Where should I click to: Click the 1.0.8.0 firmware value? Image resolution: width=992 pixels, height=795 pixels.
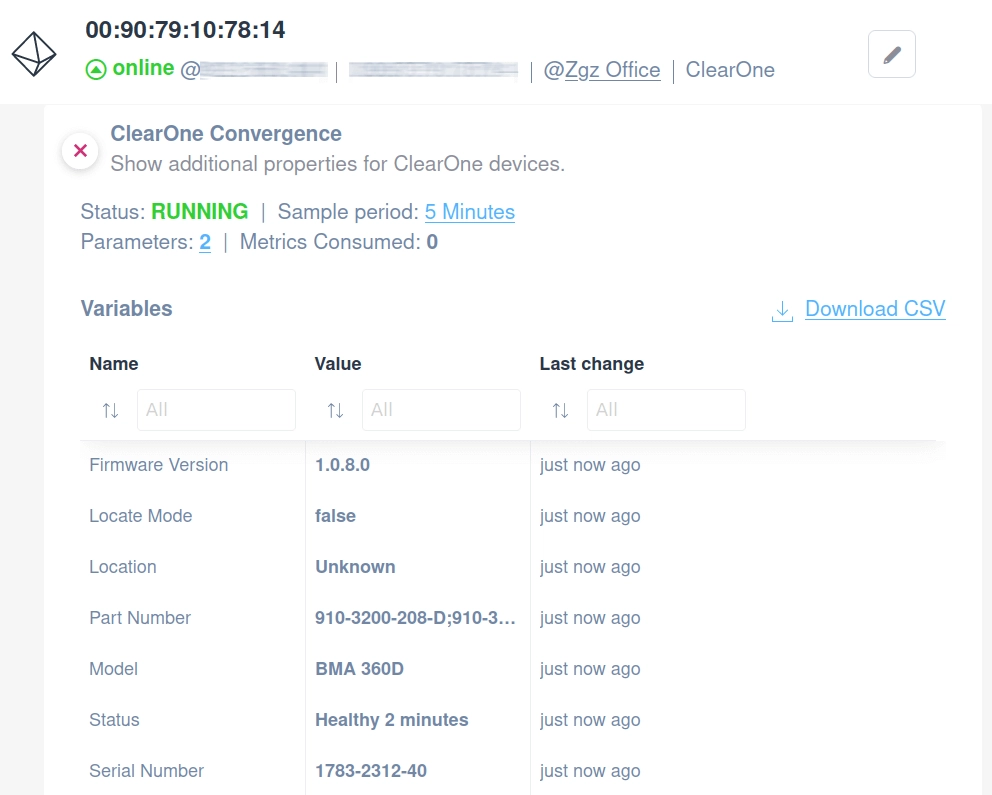pyautogui.click(x=342, y=465)
